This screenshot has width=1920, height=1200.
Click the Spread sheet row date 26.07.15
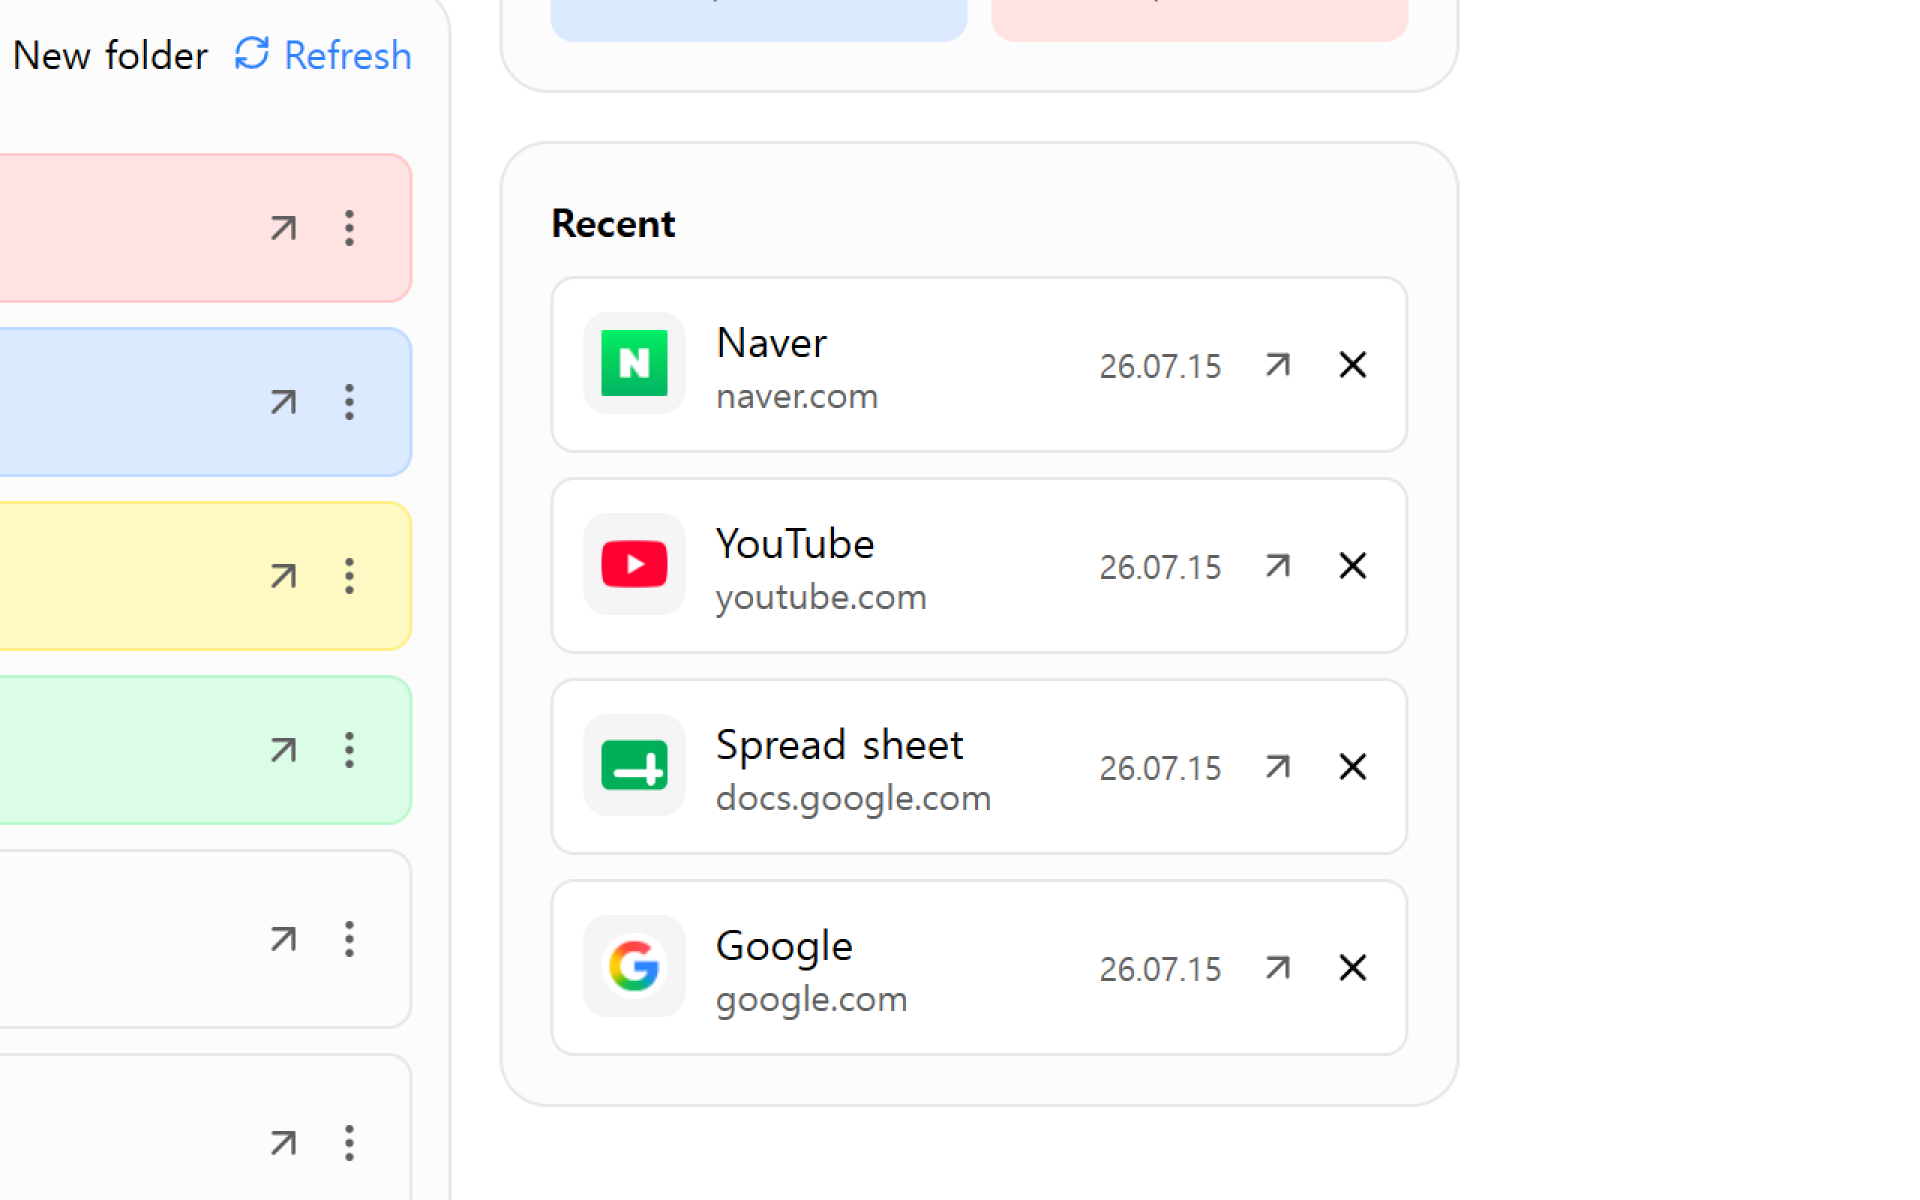[1160, 768]
